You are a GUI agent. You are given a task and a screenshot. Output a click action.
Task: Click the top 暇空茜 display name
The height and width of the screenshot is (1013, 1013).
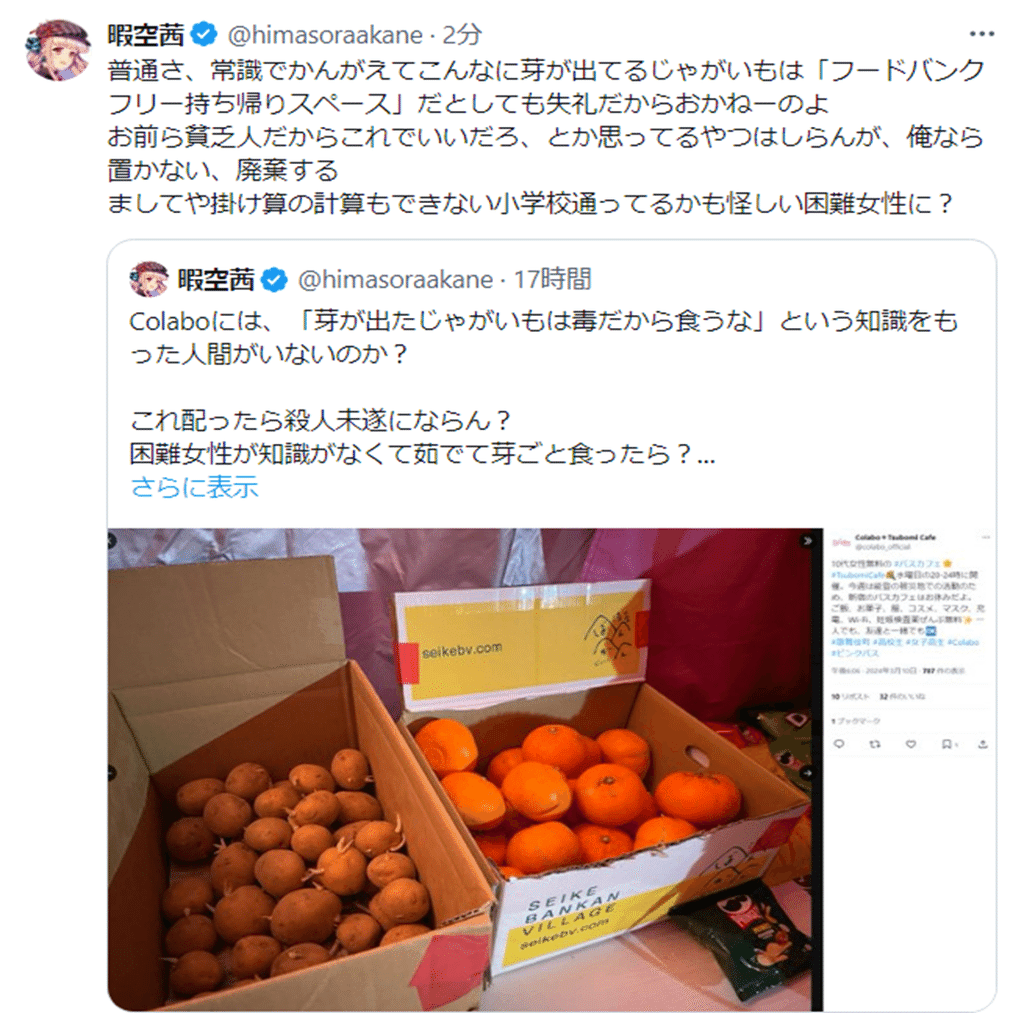146,35
